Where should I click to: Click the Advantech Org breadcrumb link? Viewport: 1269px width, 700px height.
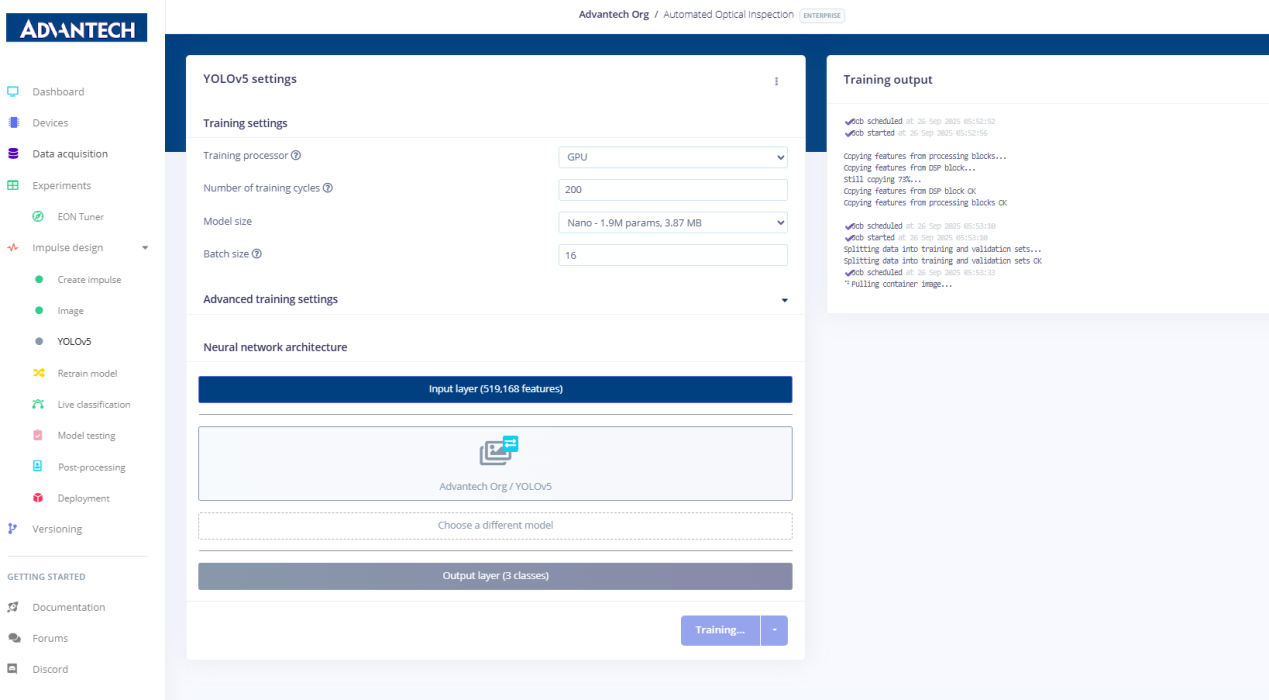coord(613,15)
